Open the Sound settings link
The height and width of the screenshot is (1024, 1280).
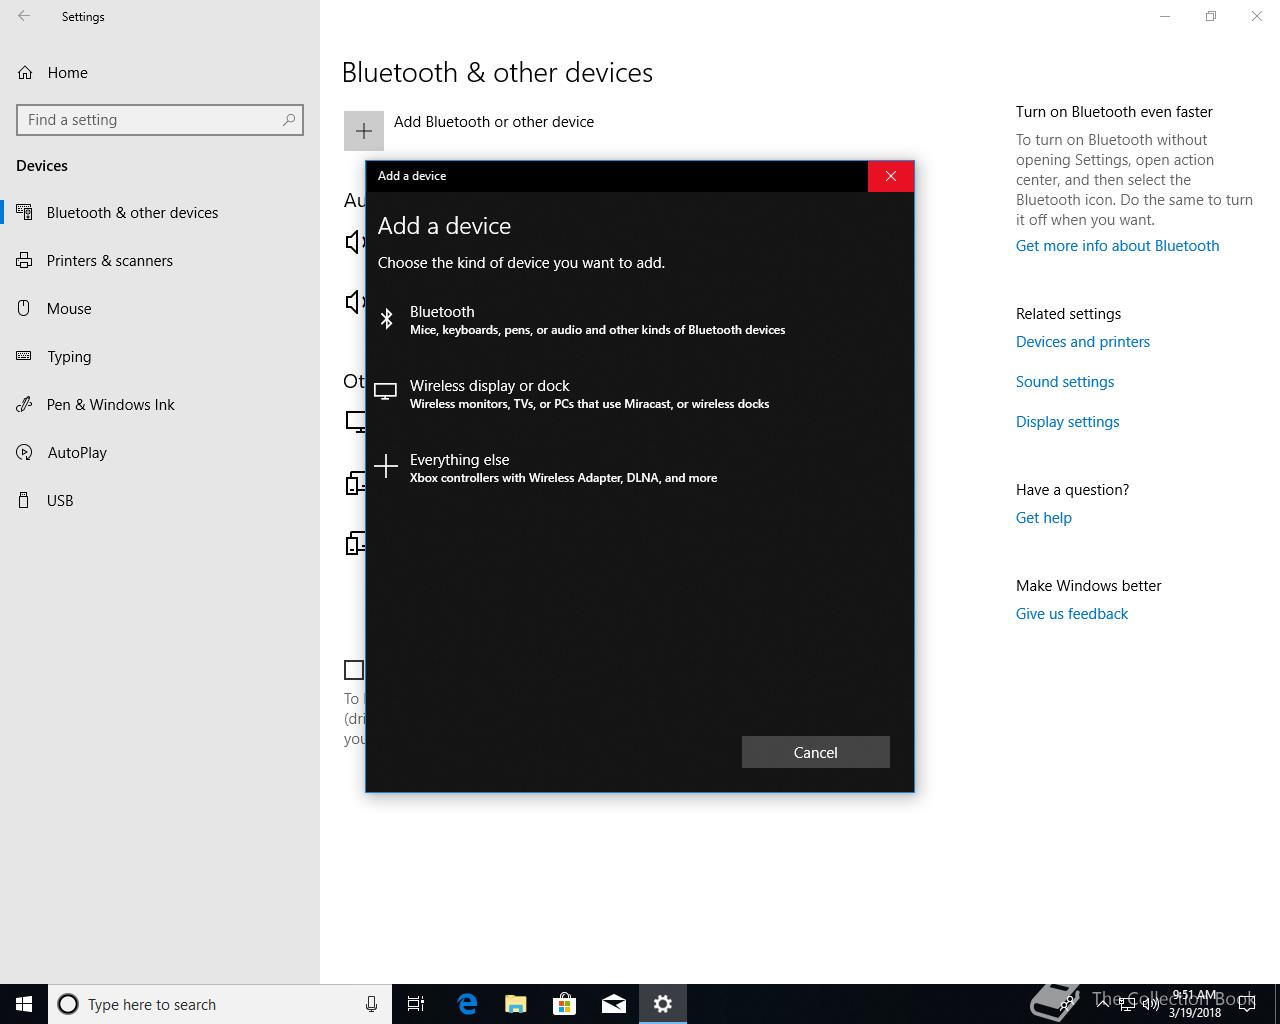pyautogui.click(x=1064, y=382)
